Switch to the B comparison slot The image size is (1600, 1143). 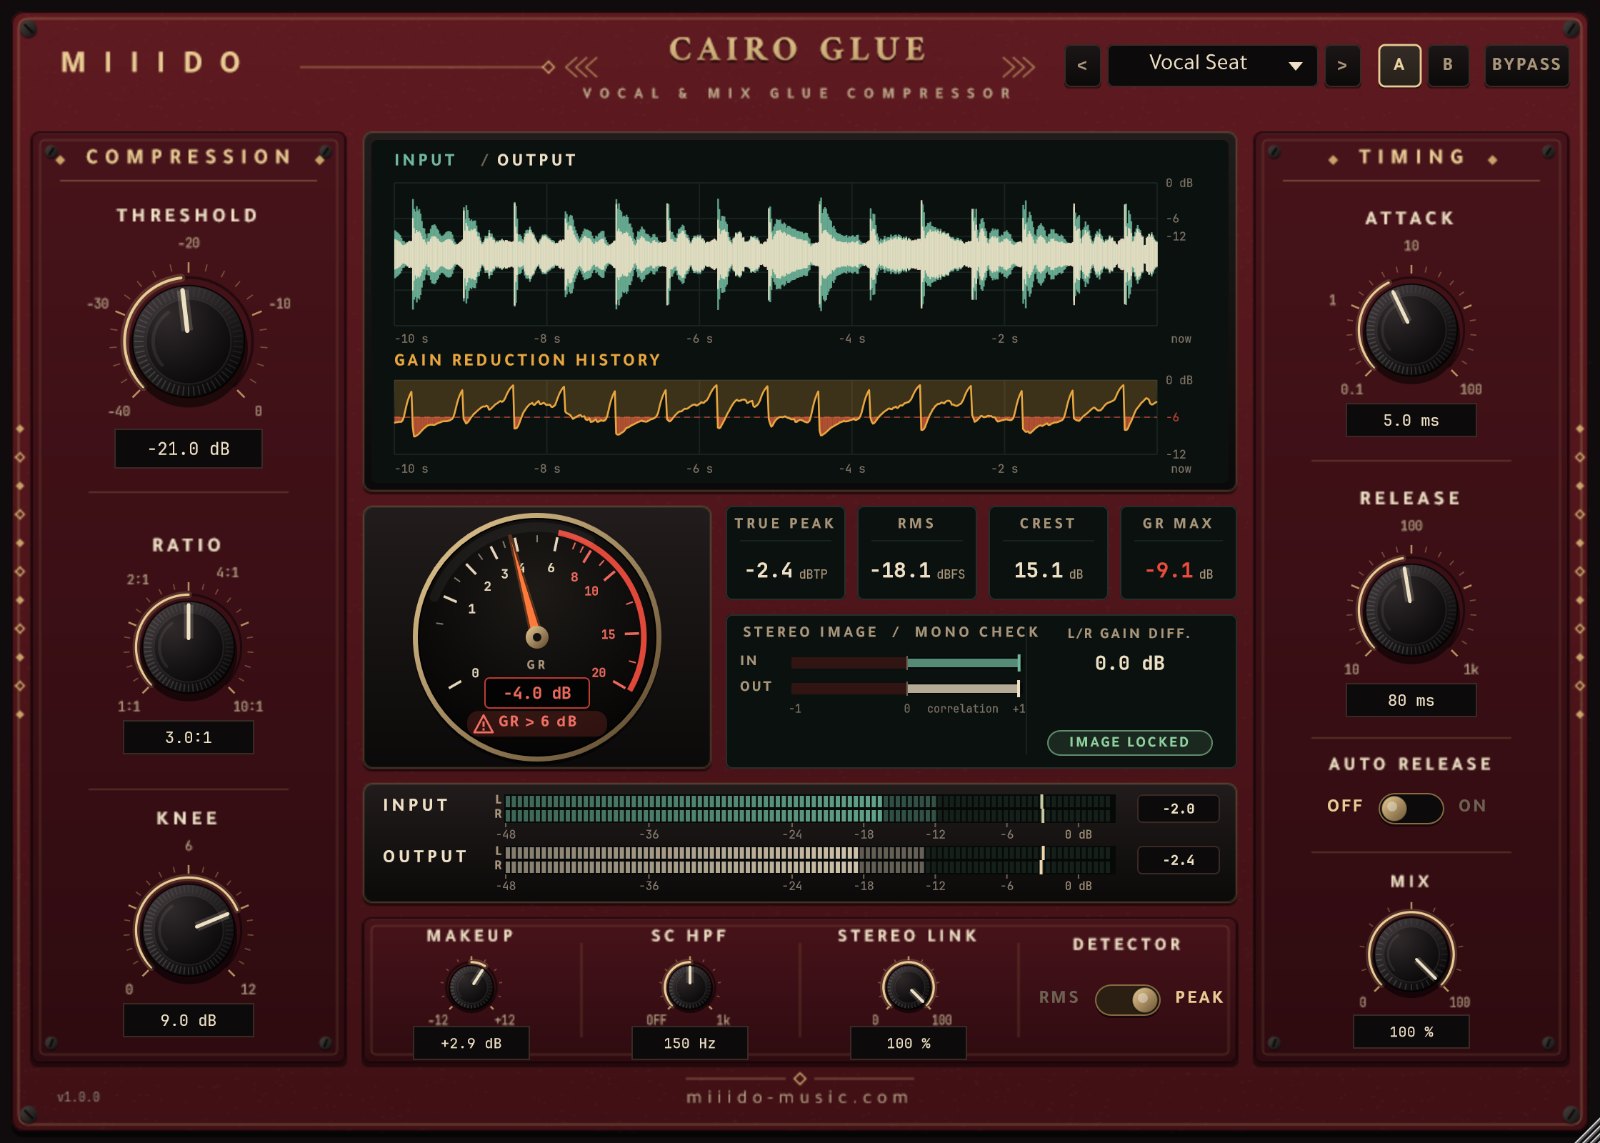click(1447, 65)
